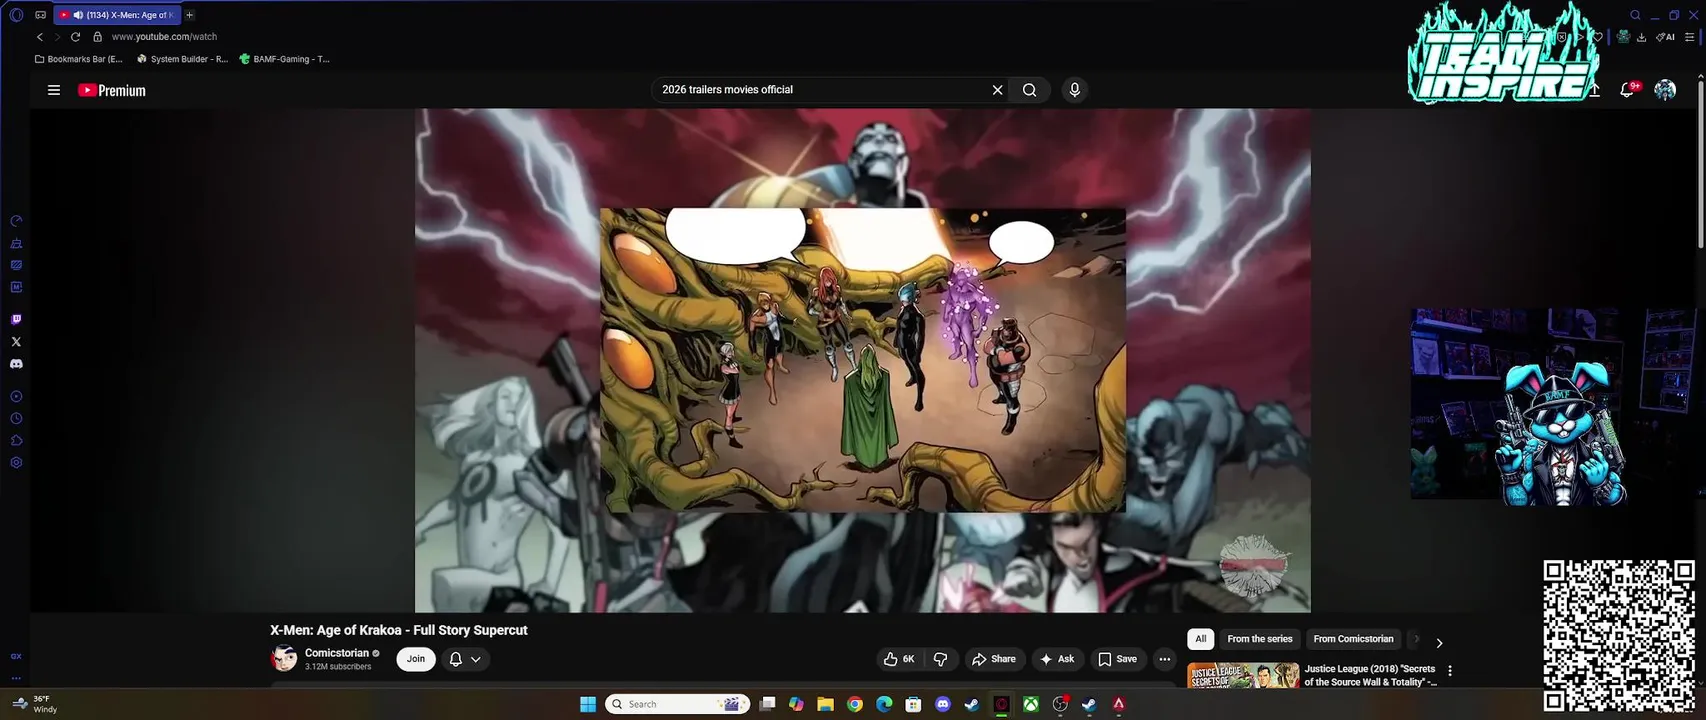Show more filter chips arrow

(x=1439, y=643)
